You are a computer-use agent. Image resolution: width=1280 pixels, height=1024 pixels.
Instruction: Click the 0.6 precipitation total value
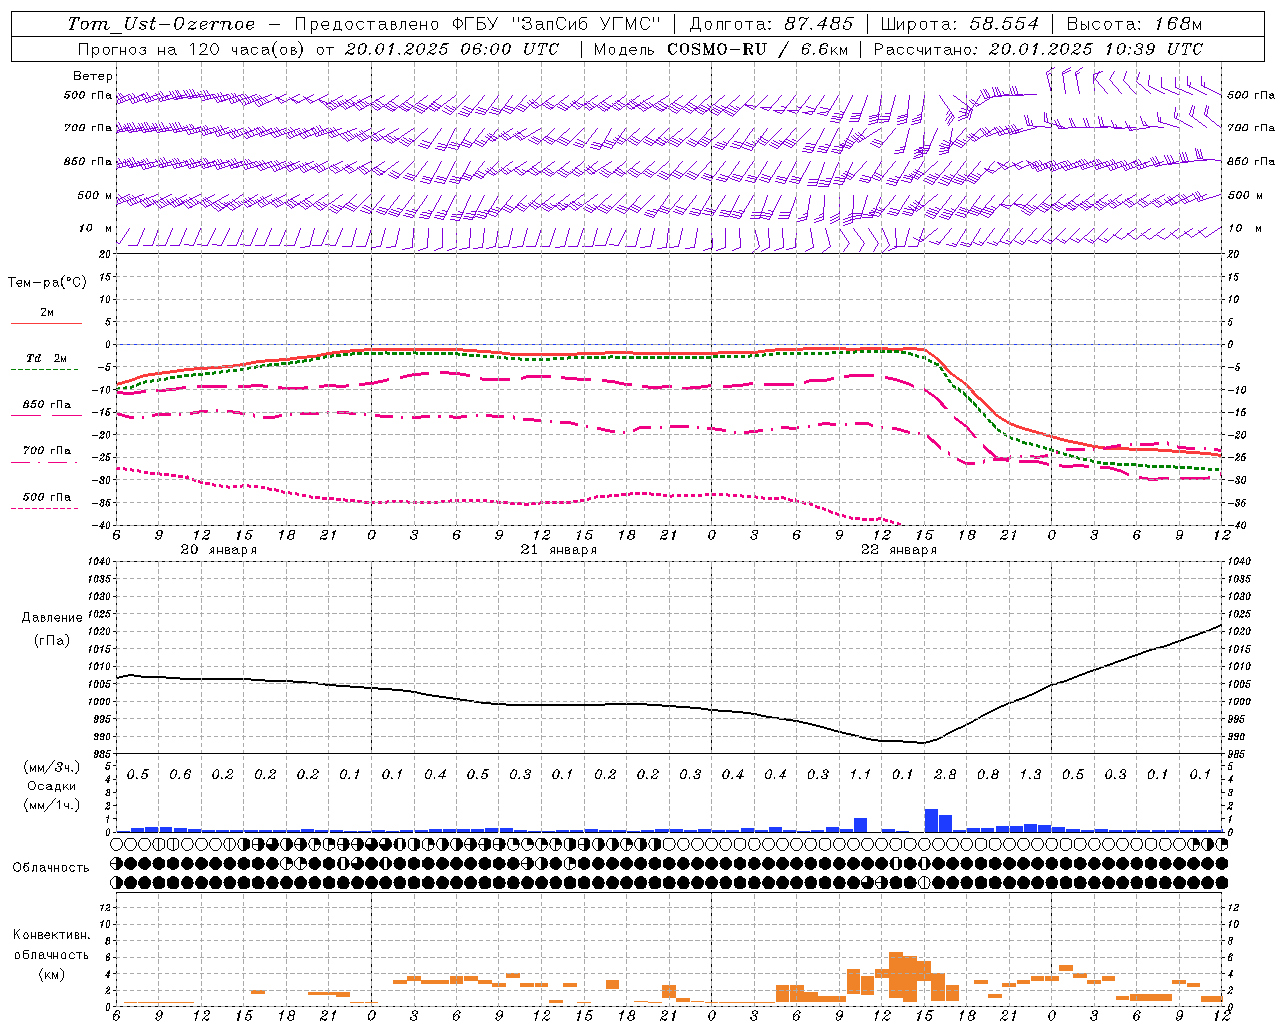[179, 775]
